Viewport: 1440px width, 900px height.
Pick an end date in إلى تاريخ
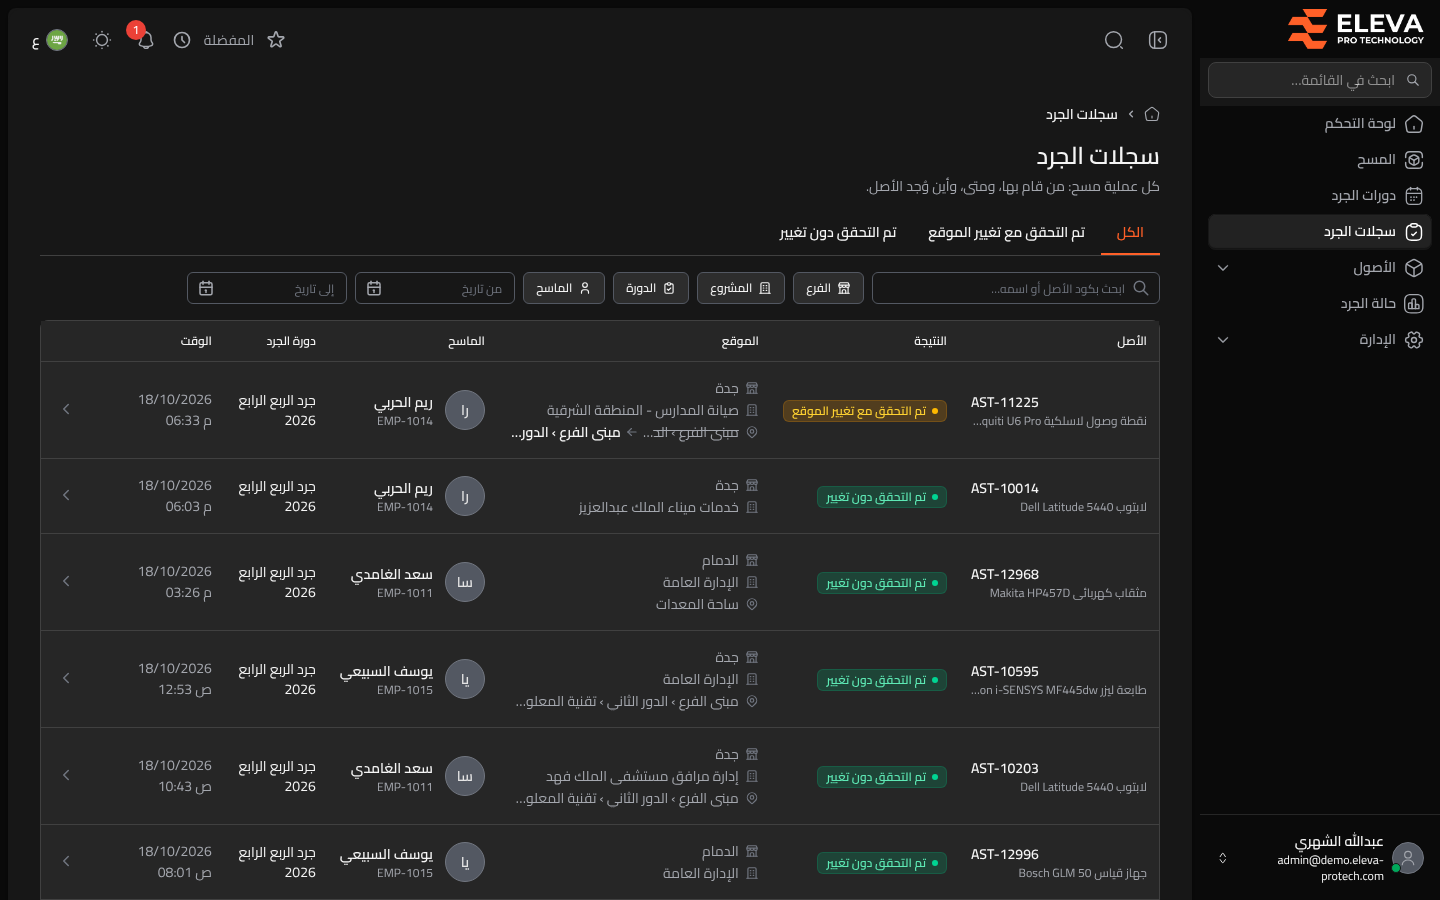click(x=267, y=288)
